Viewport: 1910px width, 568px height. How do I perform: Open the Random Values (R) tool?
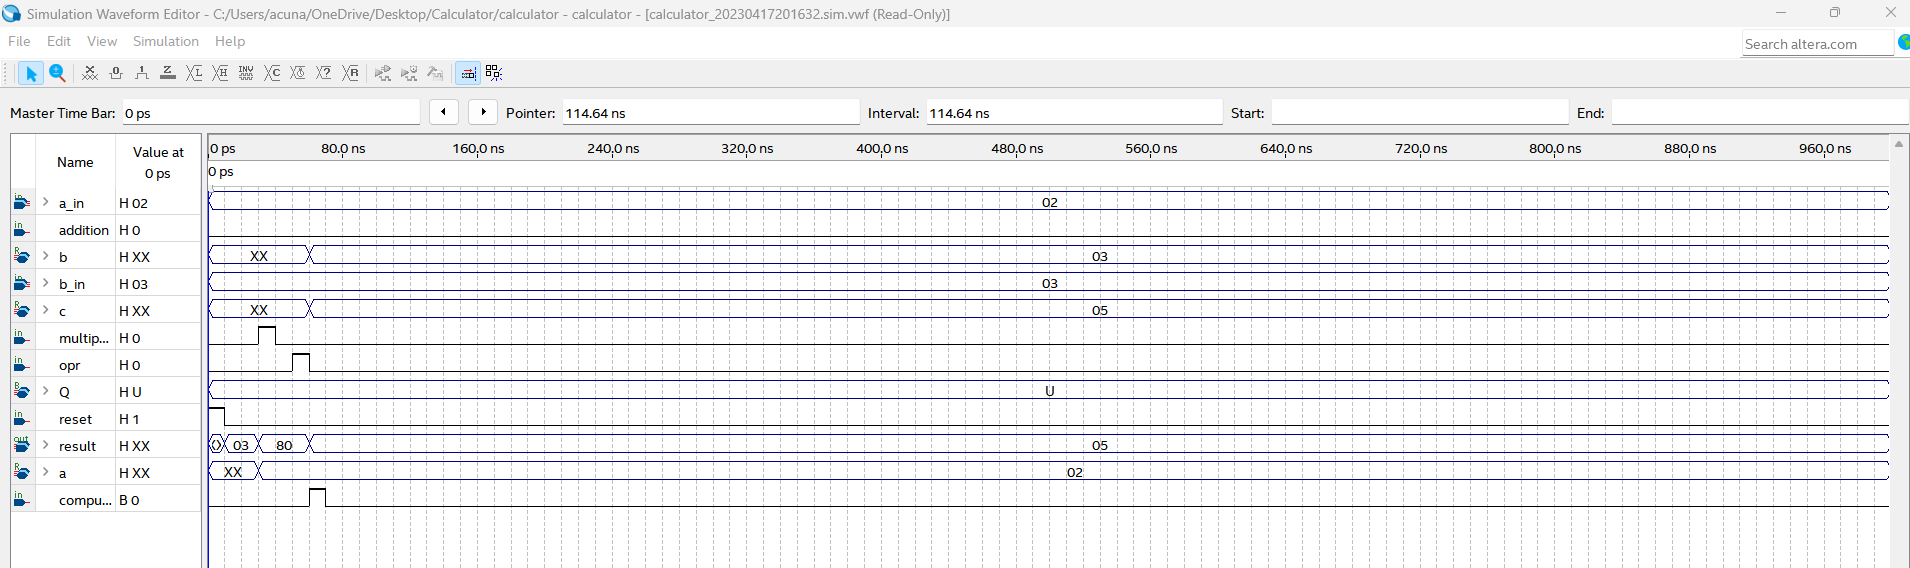pos(350,73)
